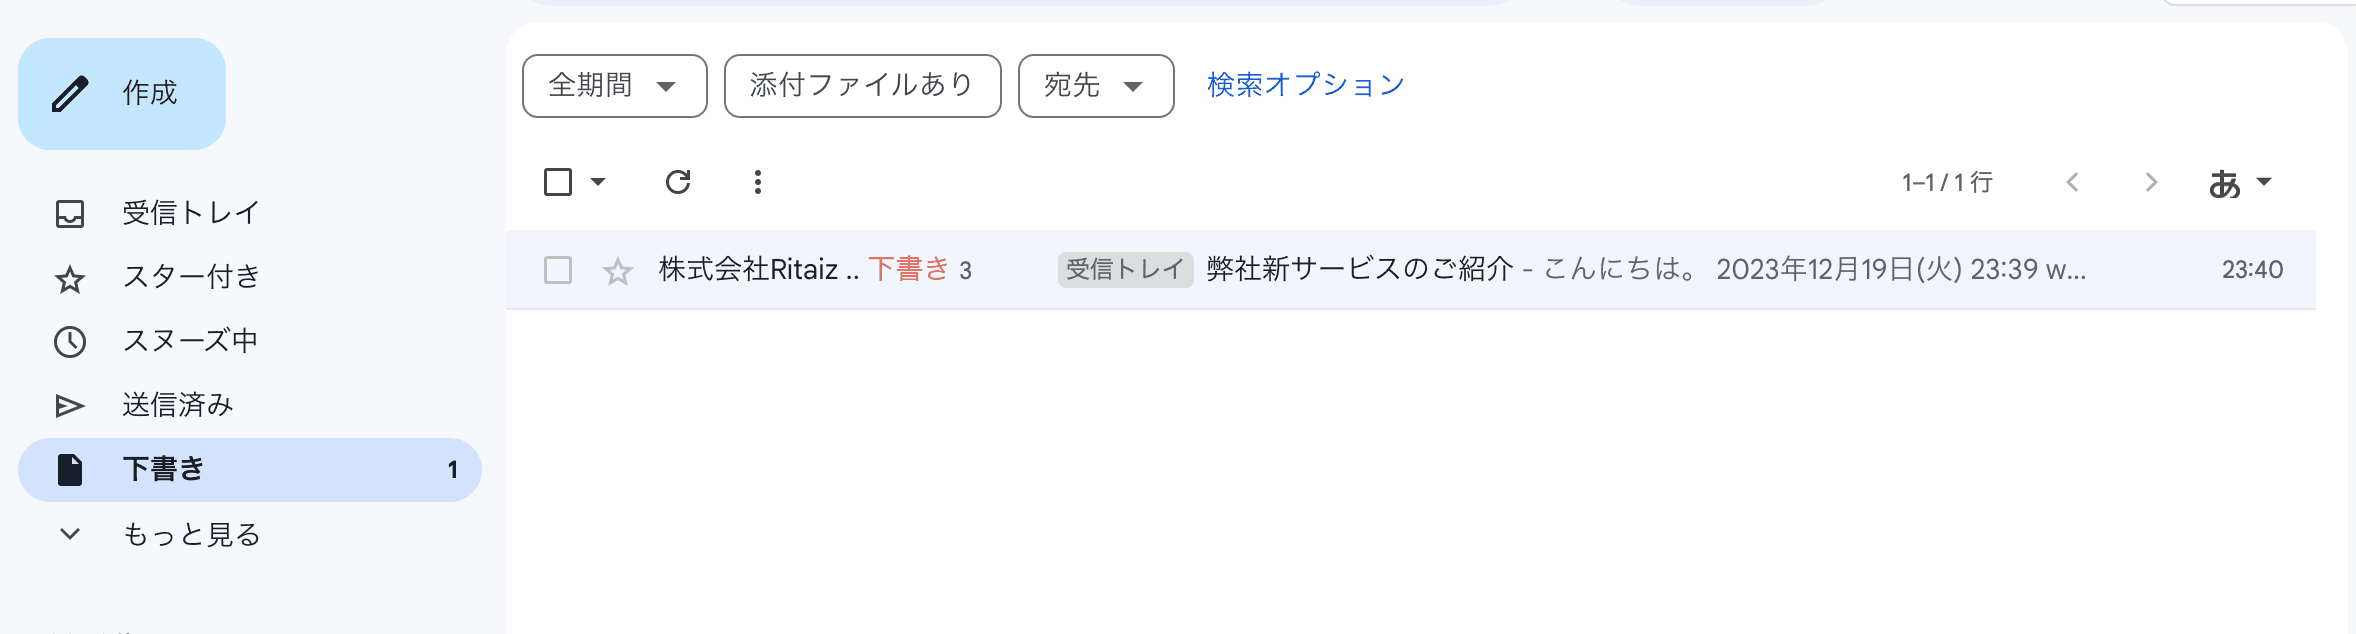Image resolution: width=2356 pixels, height=634 pixels.
Task: Open the 宛先 recipient dropdown
Action: coord(1095,86)
